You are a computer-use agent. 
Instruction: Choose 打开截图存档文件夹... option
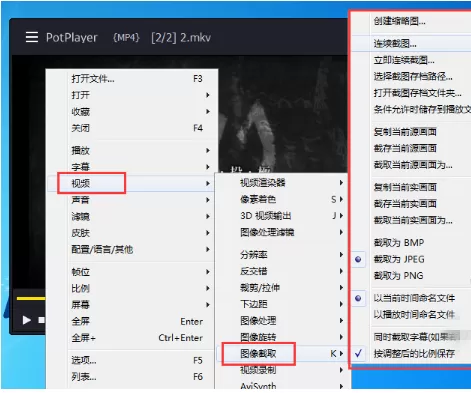click(411, 93)
